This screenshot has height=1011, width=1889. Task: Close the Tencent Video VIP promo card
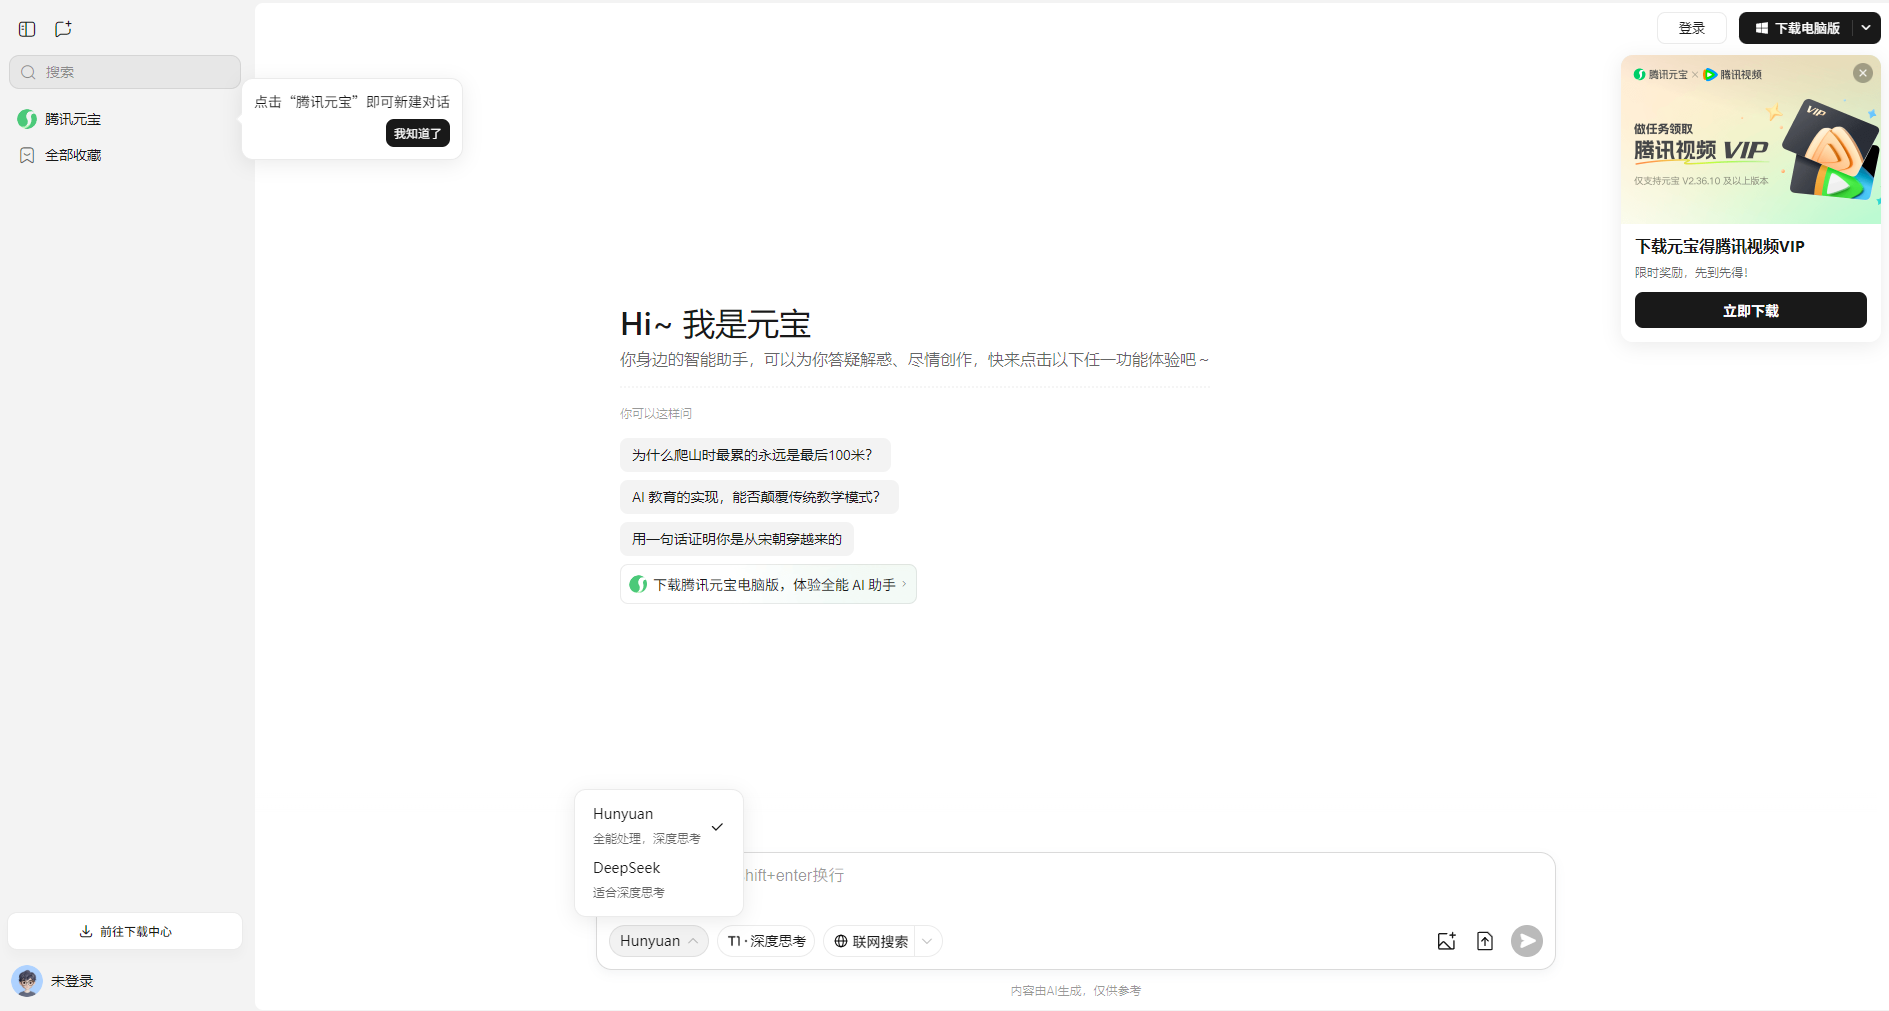click(1863, 73)
